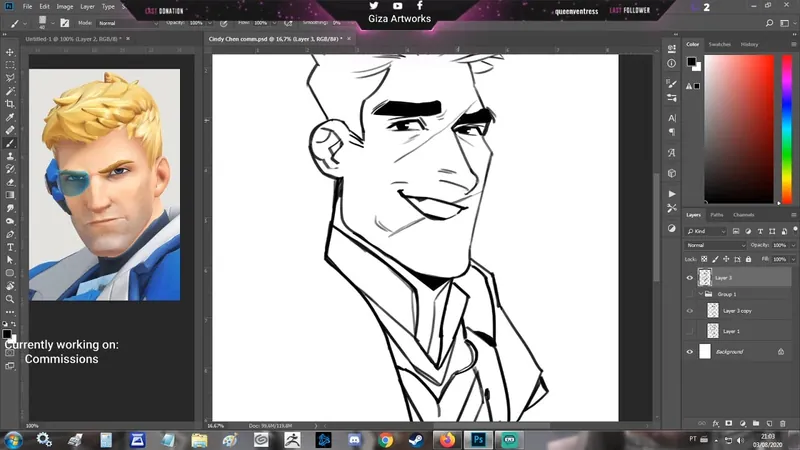The image size is (800, 450).
Task: Open the Image menu
Action: (64, 7)
